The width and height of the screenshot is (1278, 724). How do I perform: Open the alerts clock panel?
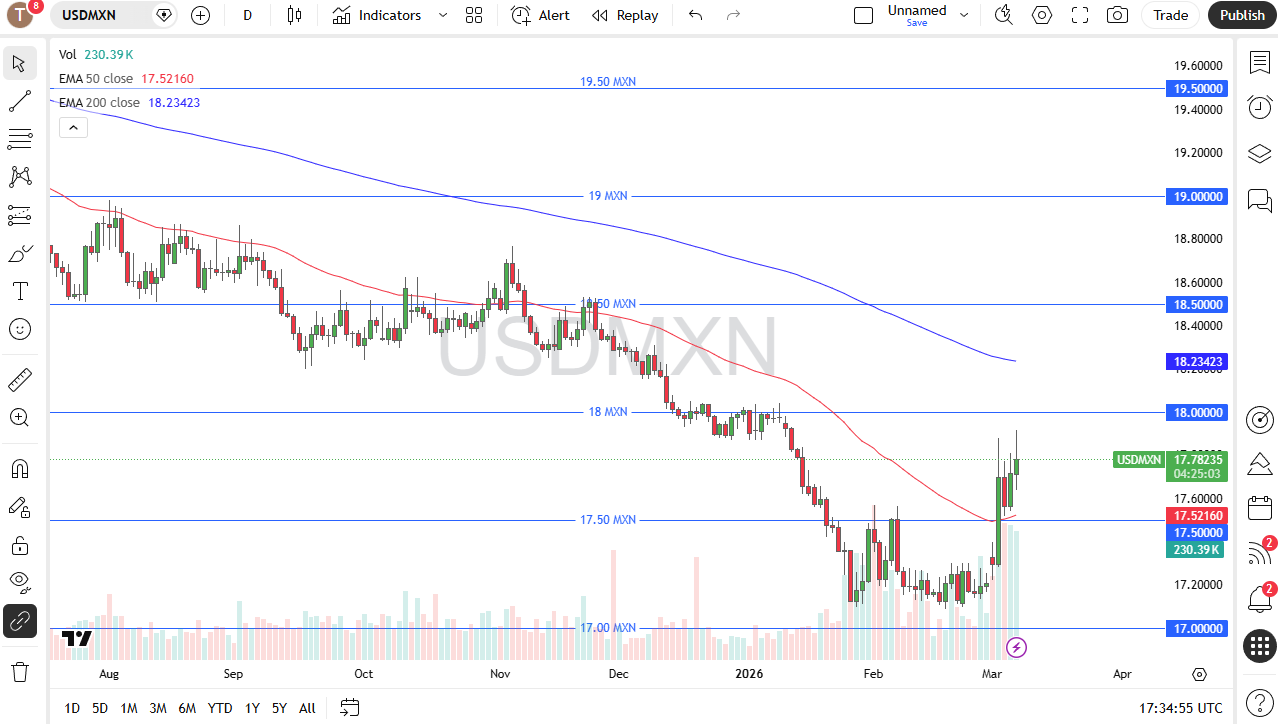1259,107
